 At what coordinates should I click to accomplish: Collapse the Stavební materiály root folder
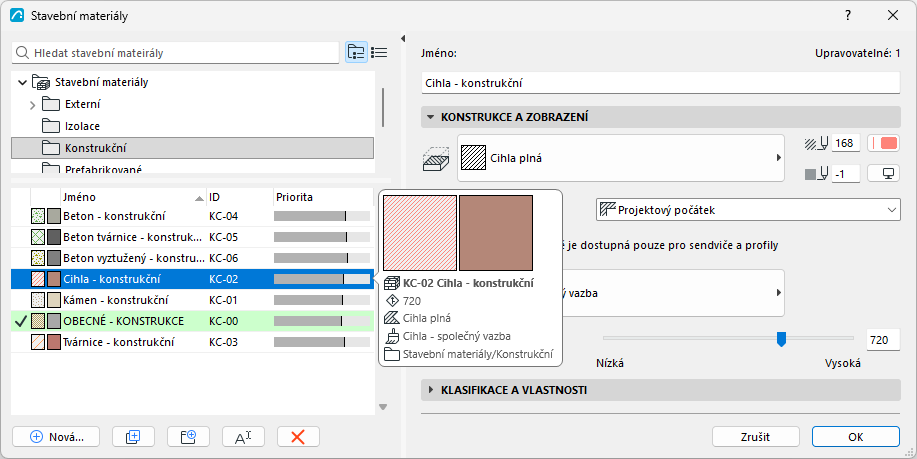coord(22,82)
